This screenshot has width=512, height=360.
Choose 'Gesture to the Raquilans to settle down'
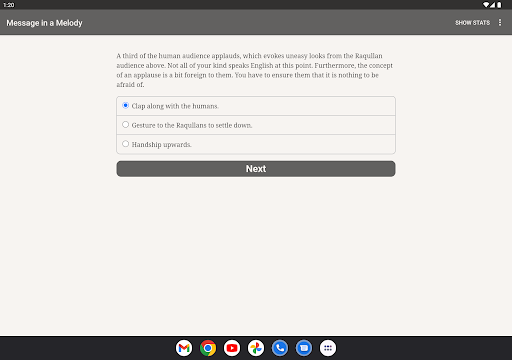point(125,125)
